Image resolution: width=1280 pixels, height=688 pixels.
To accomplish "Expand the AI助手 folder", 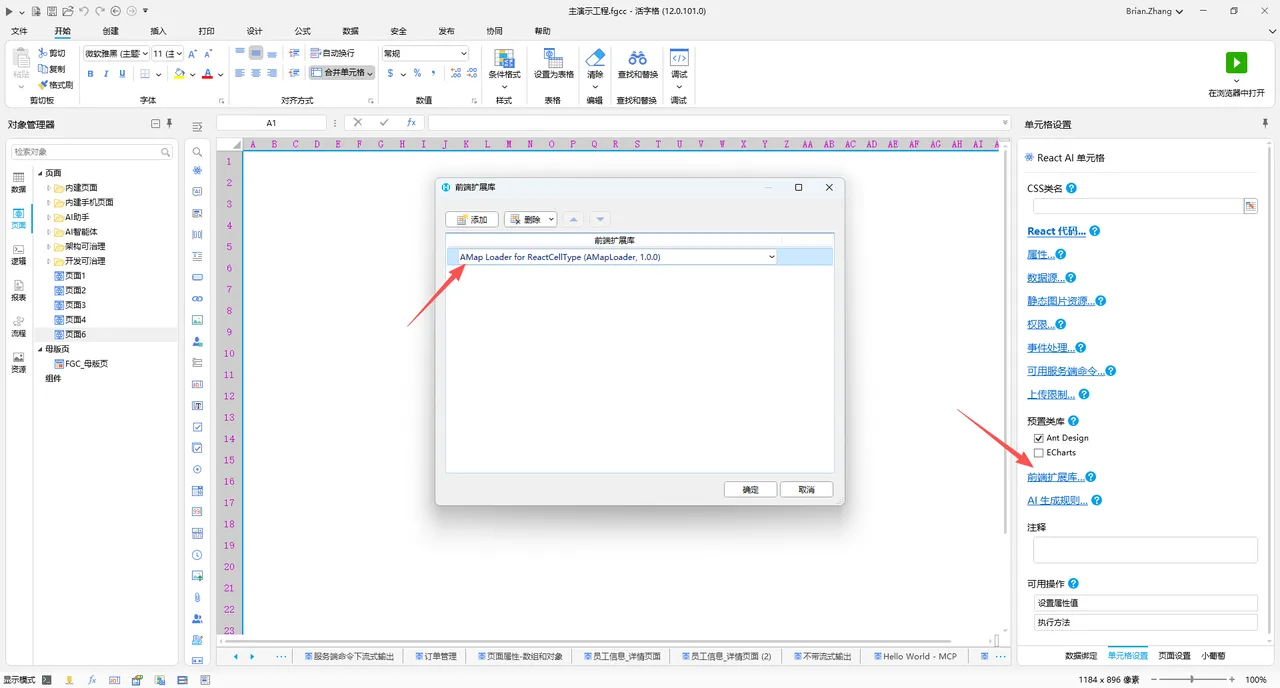I will point(48,217).
